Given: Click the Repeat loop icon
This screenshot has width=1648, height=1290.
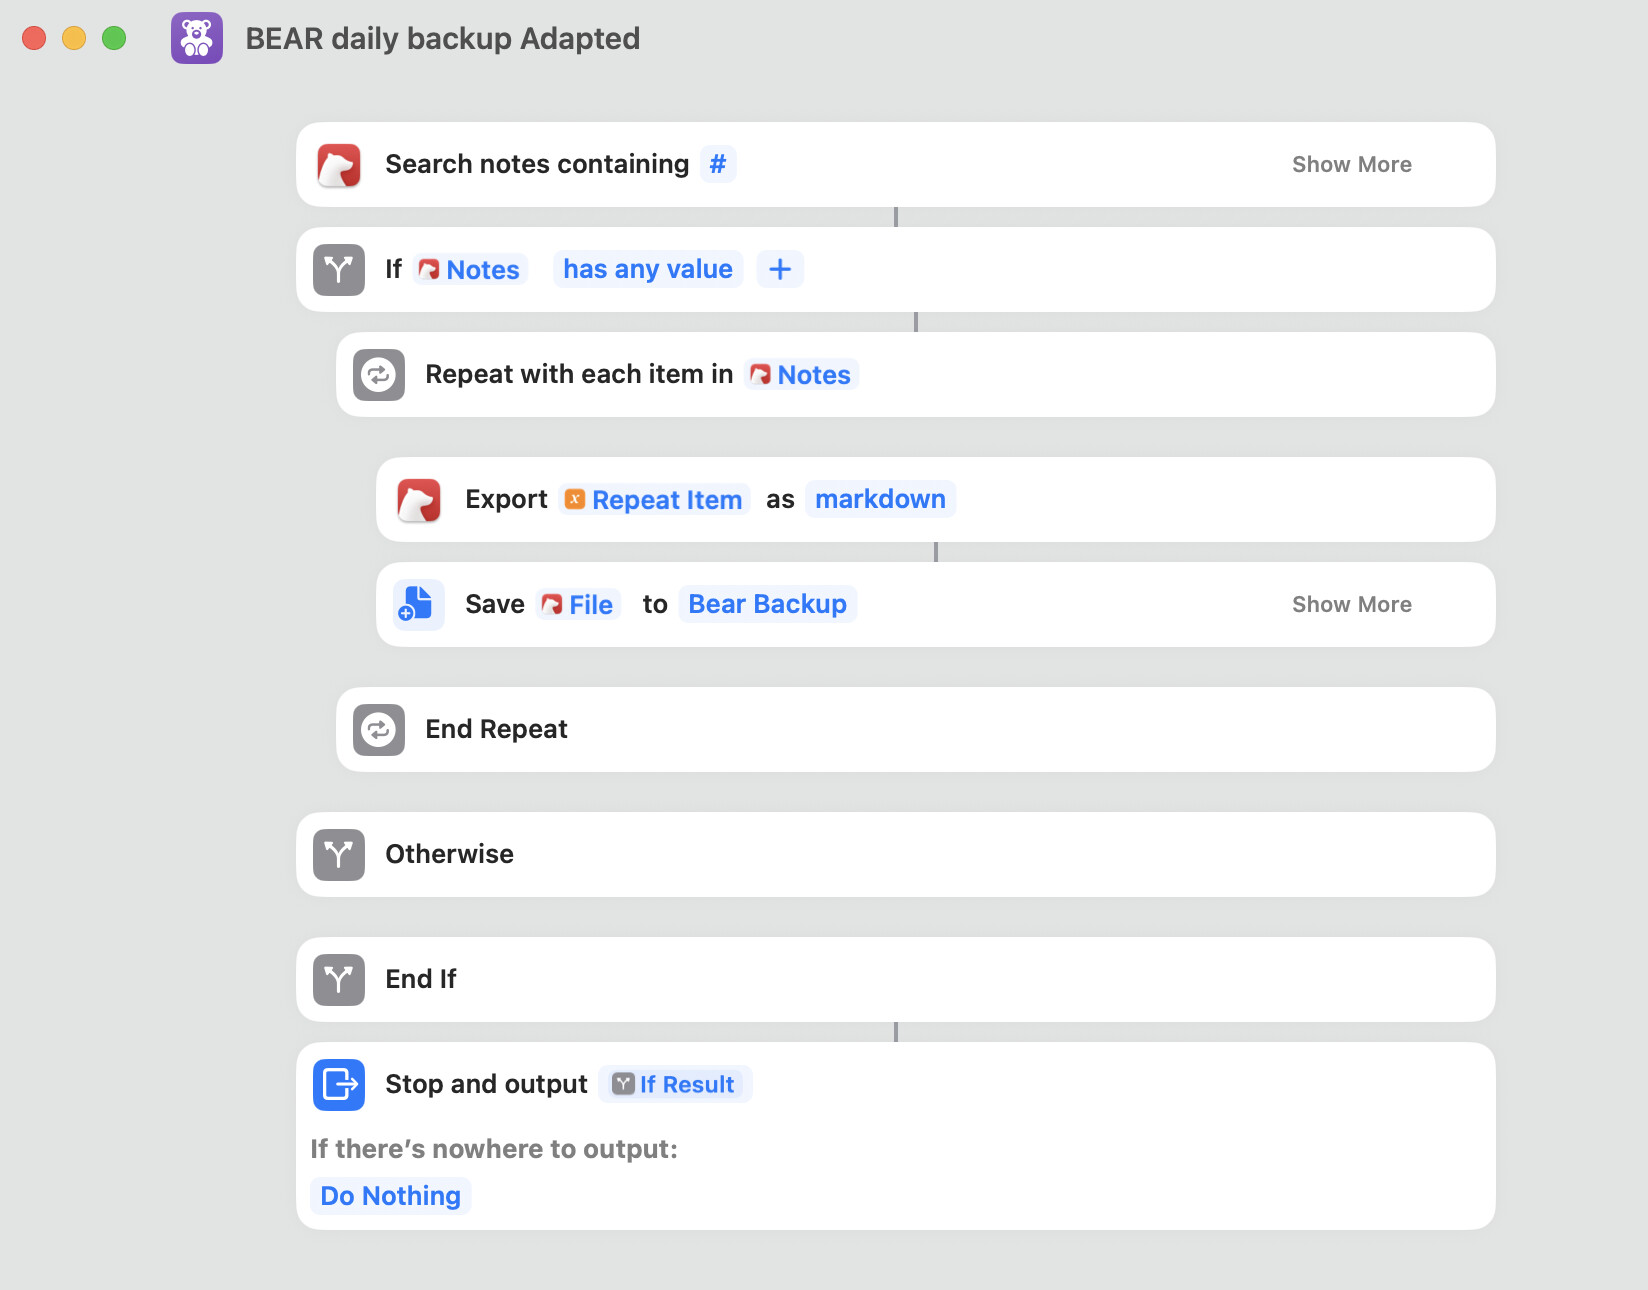Looking at the screenshot, I should click(379, 375).
